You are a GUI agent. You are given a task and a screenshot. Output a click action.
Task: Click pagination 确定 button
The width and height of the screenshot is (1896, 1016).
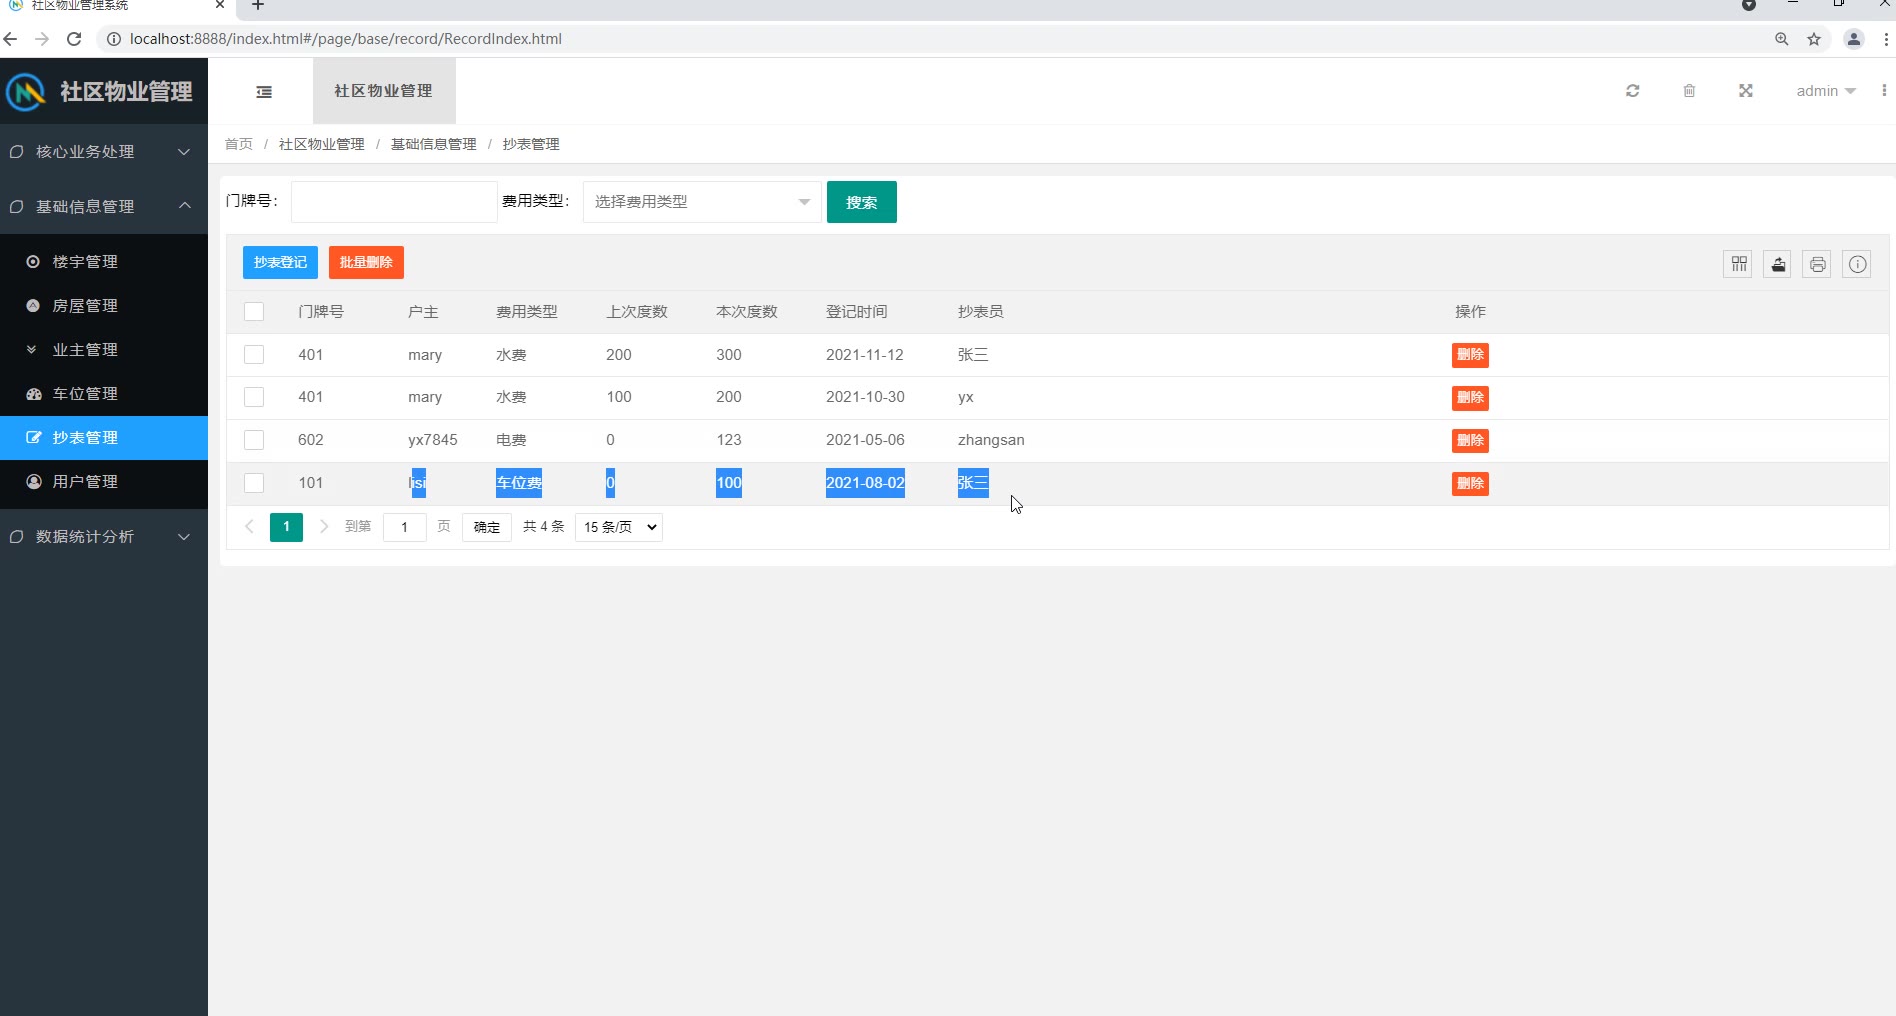pos(487,527)
